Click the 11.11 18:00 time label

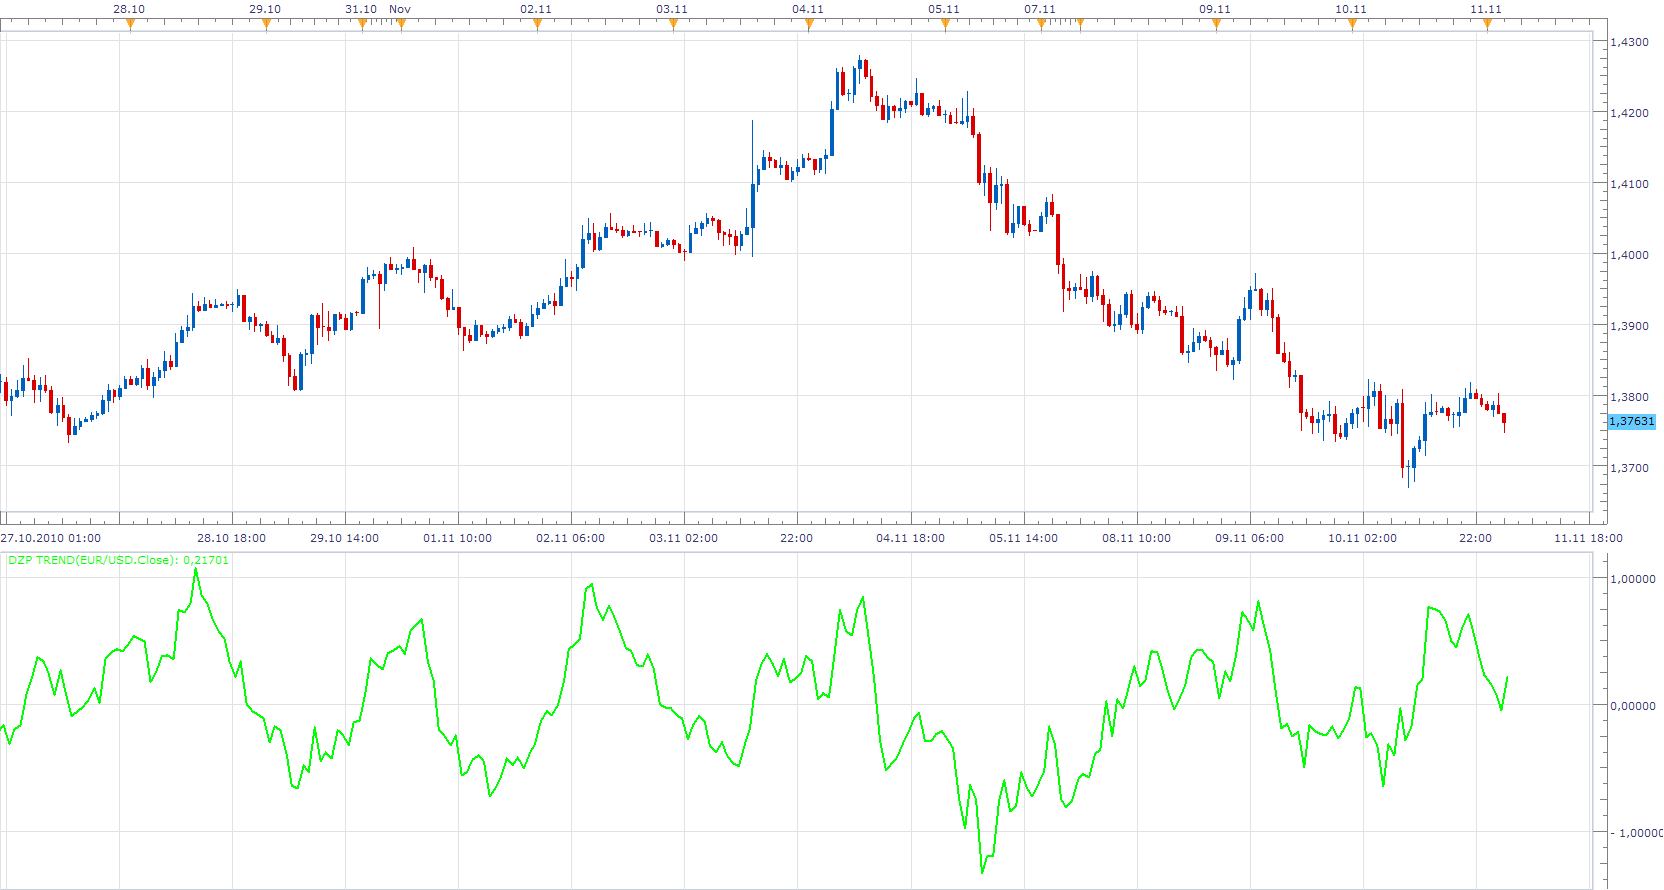[x=1588, y=538]
